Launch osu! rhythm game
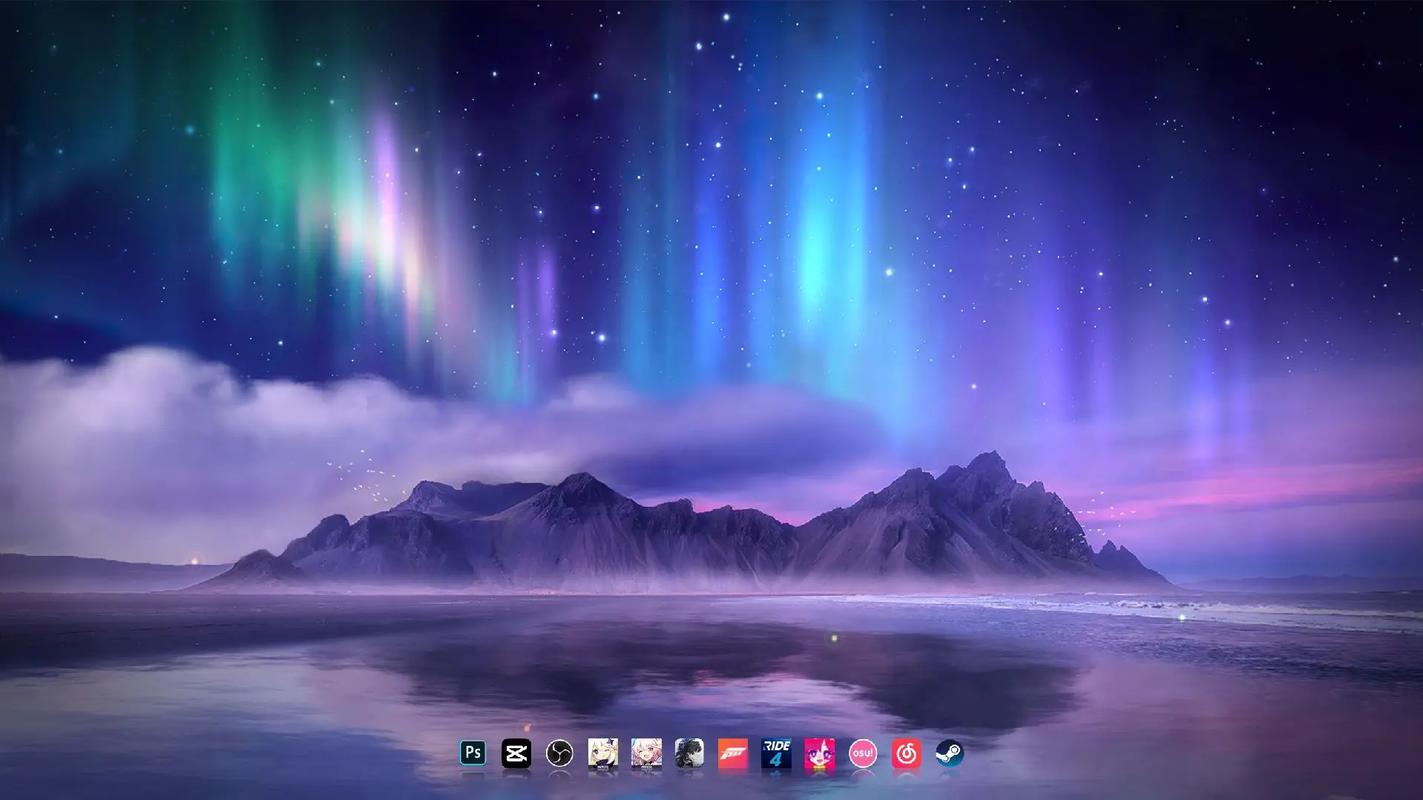This screenshot has height=800, width=1423. pos(863,753)
